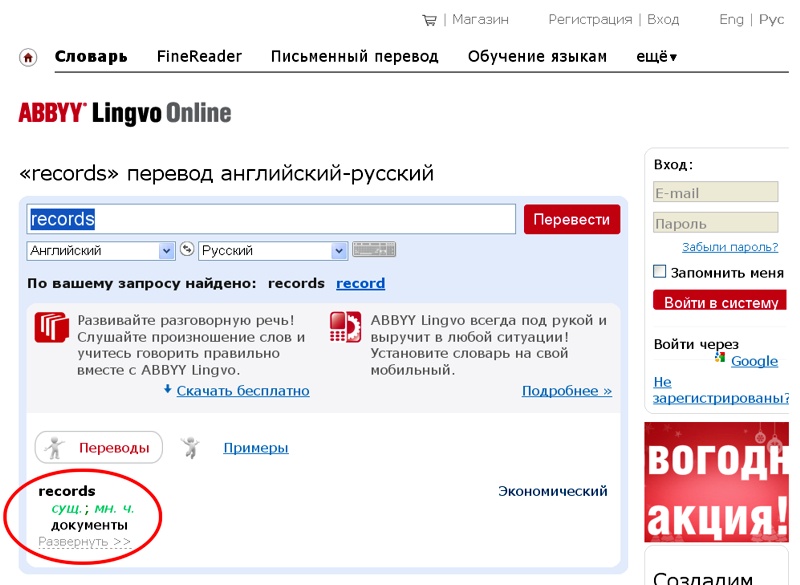Expand the ещё menu
Viewport: 800px width, 585px height.
656,57
